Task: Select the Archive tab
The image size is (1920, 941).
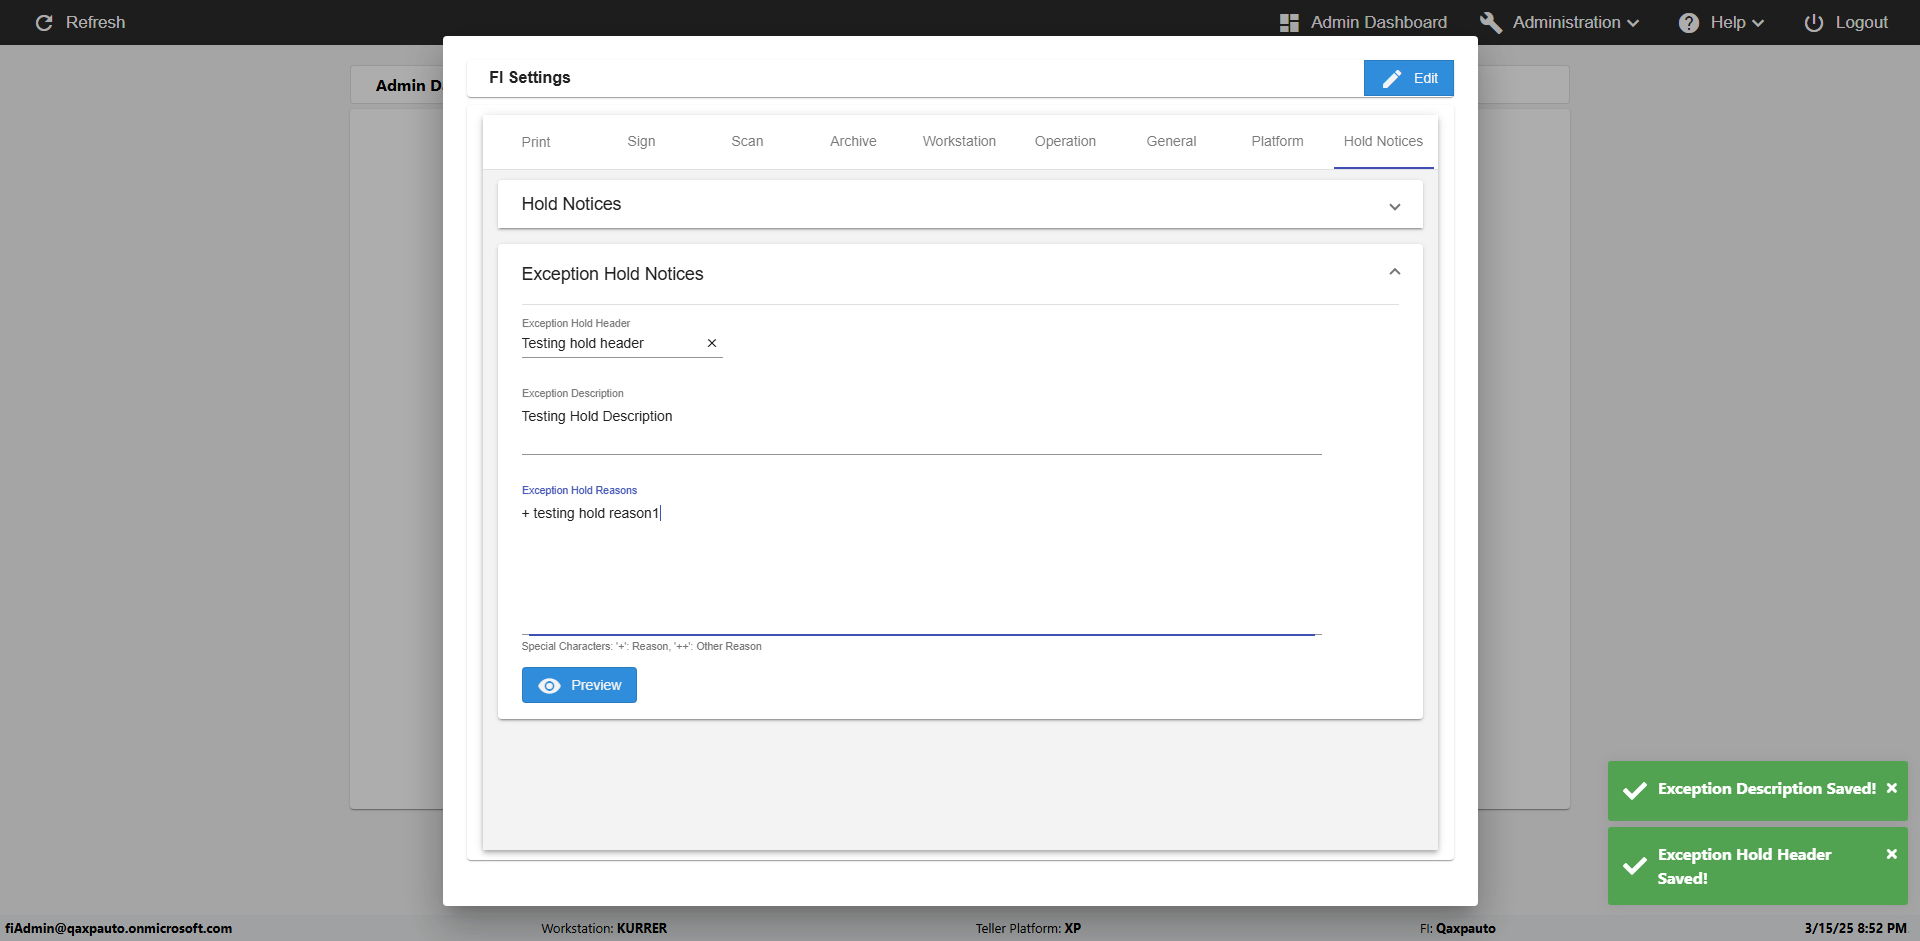Action: tap(853, 142)
